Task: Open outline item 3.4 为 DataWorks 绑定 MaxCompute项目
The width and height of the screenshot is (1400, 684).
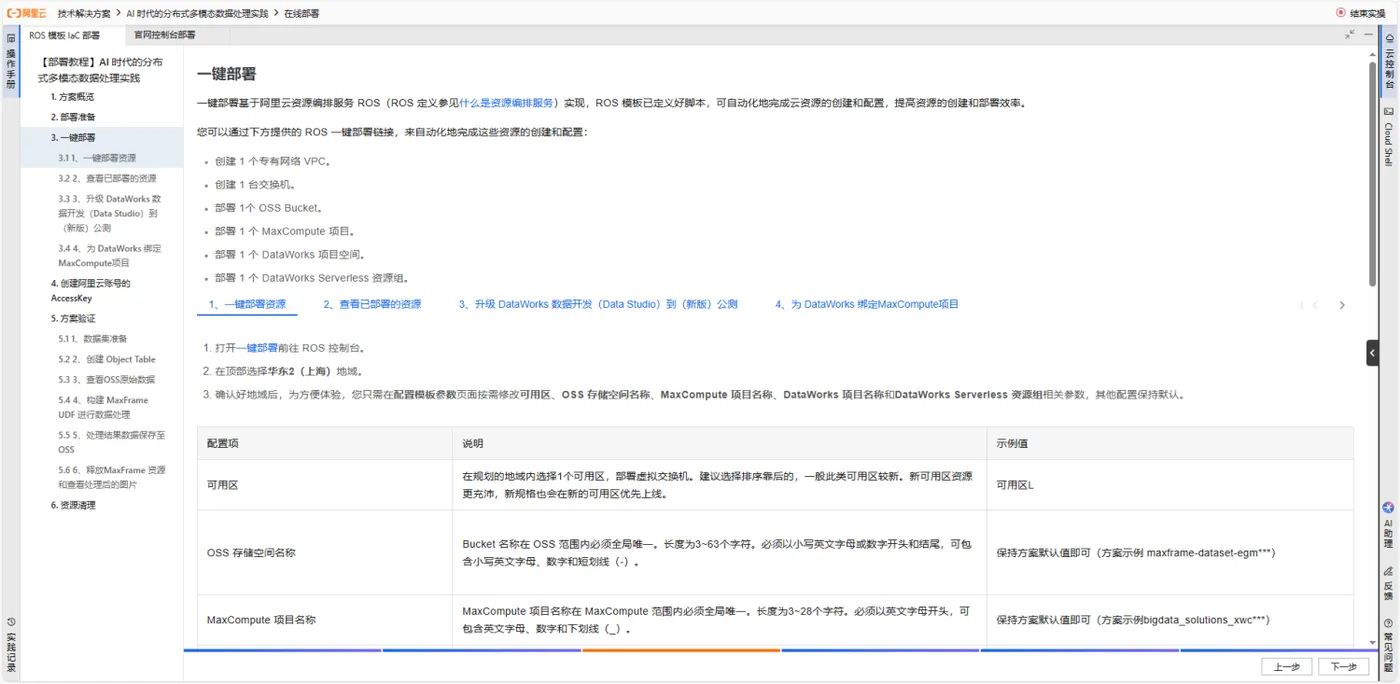Action: pyautogui.click(x=109, y=256)
